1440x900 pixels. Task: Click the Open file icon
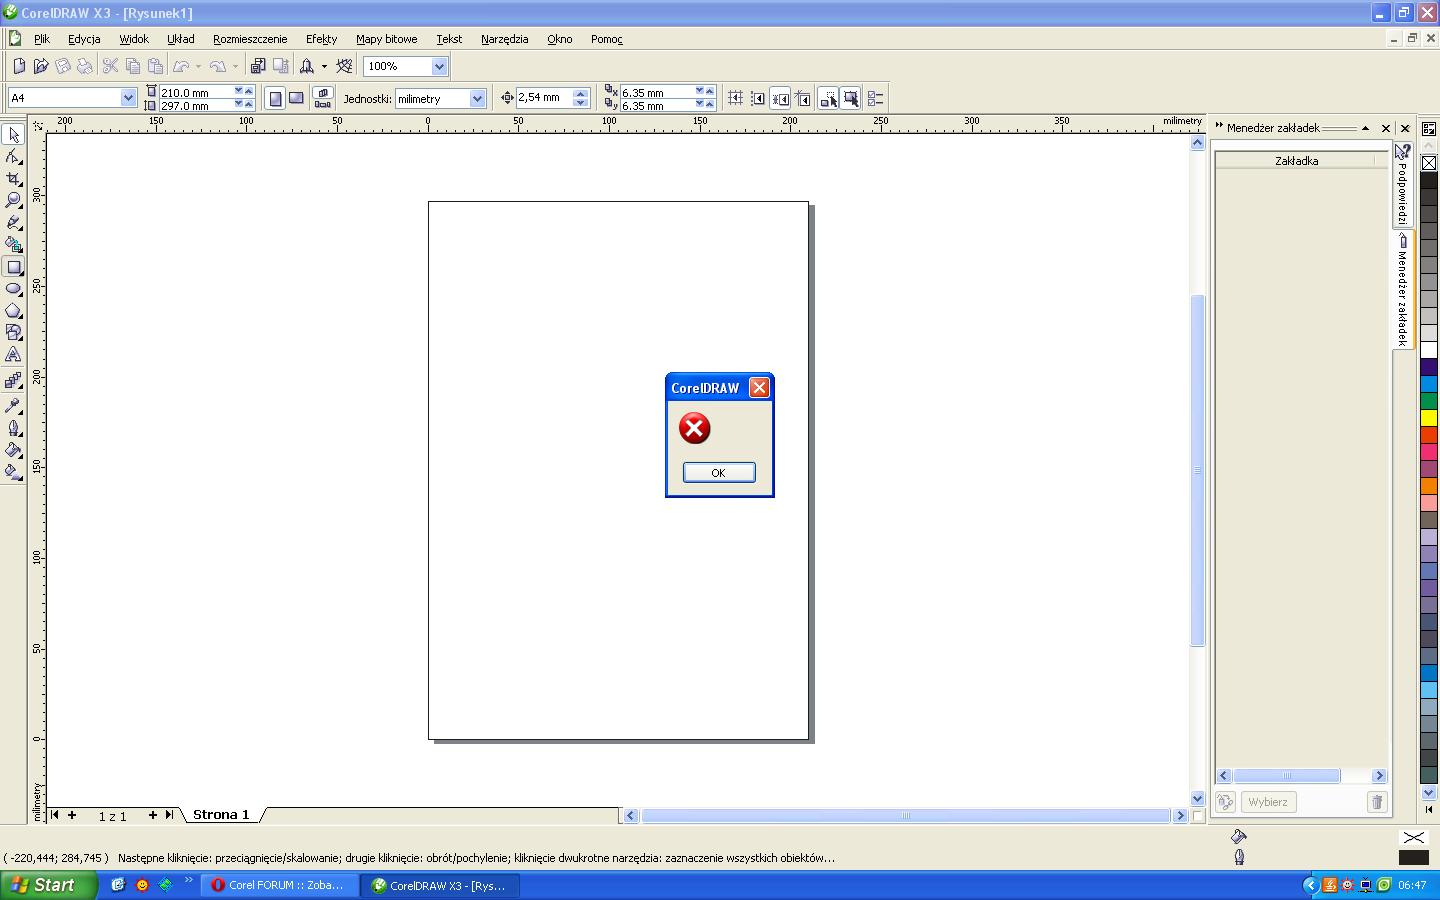point(41,66)
